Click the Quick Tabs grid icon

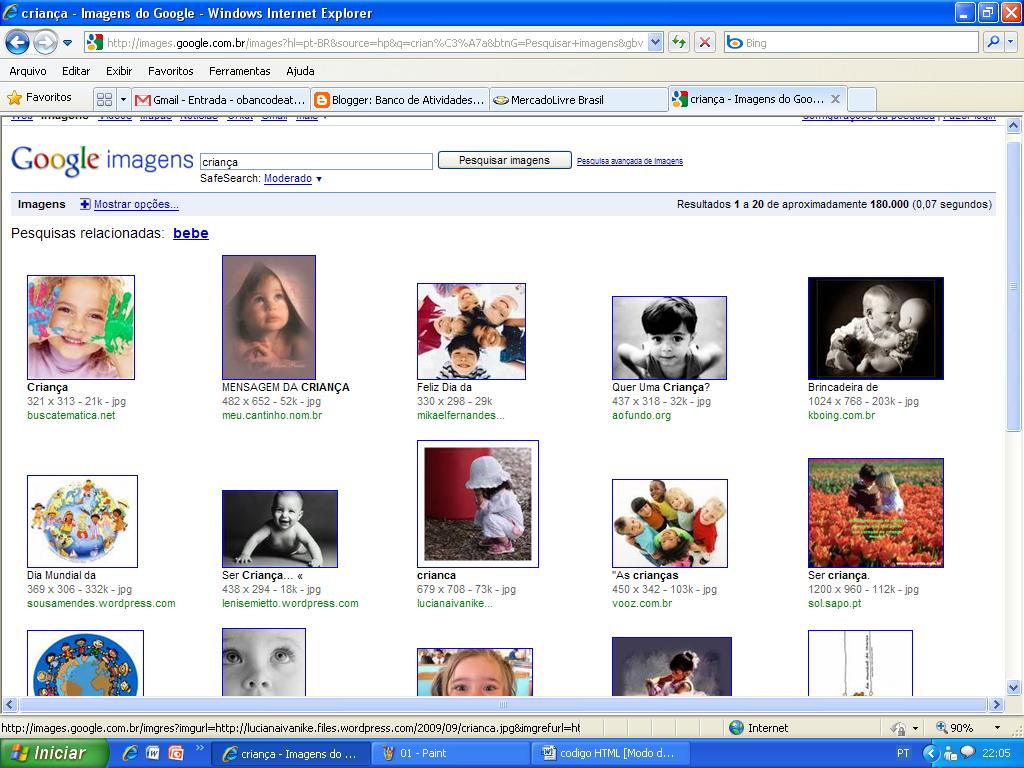pyautogui.click(x=104, y=99)
